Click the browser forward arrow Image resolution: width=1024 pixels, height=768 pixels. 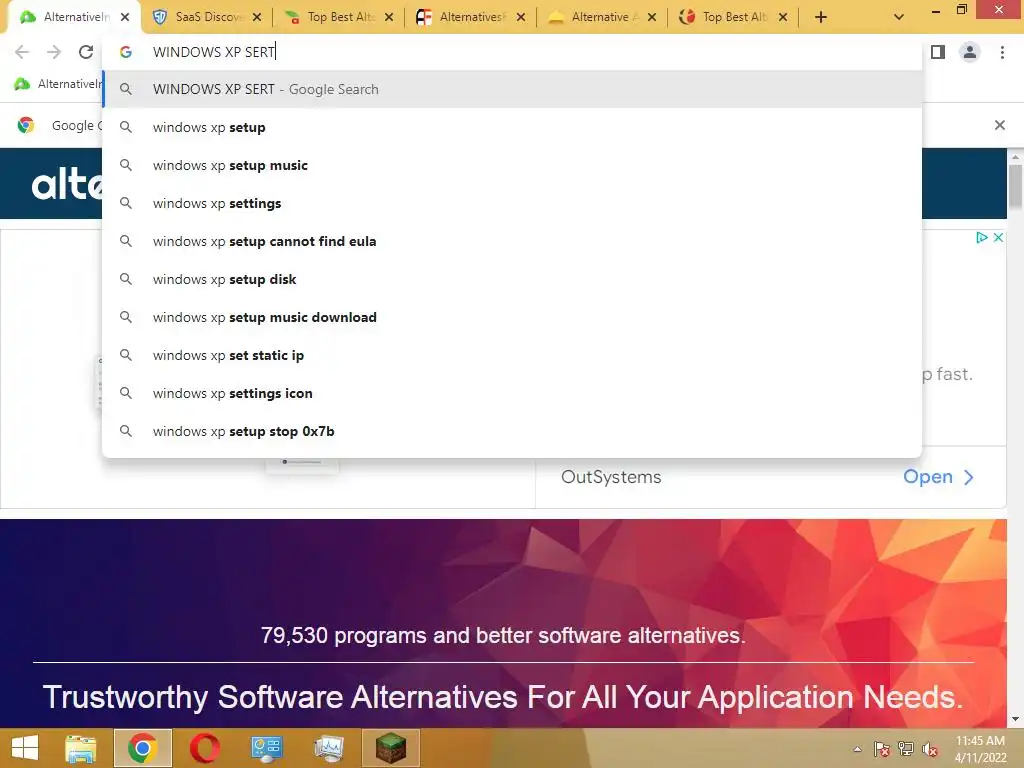(54, 52)
